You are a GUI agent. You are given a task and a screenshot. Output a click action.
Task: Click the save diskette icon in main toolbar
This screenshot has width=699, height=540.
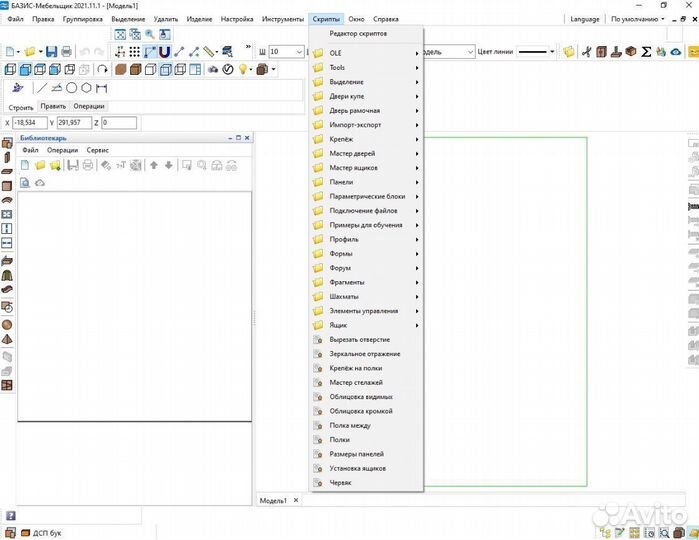coord(51,51)
